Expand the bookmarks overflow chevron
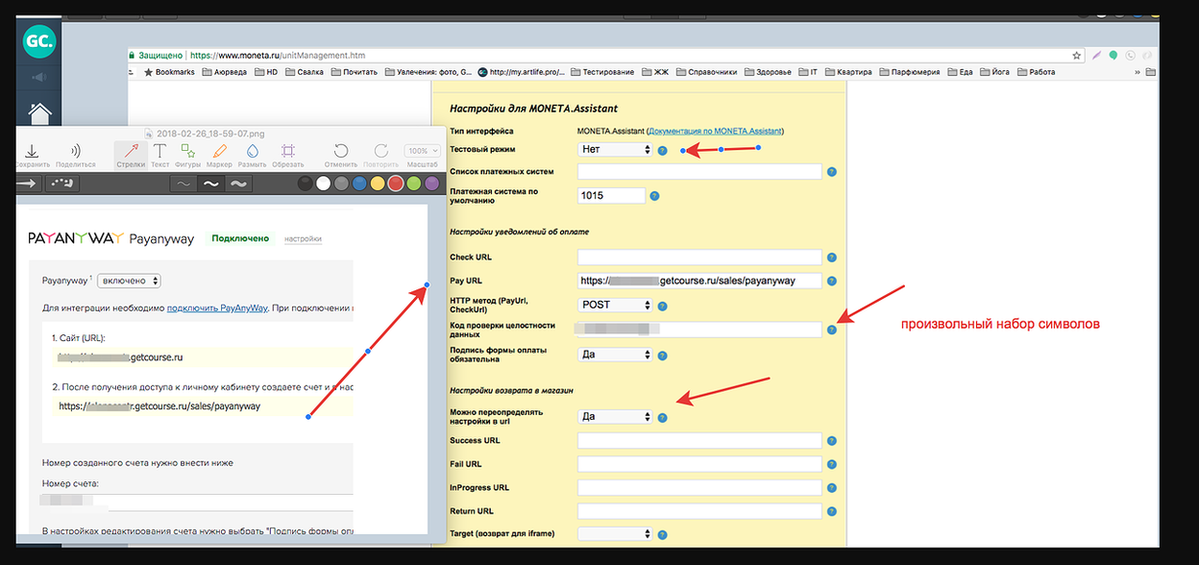 tap(1138, 73)
